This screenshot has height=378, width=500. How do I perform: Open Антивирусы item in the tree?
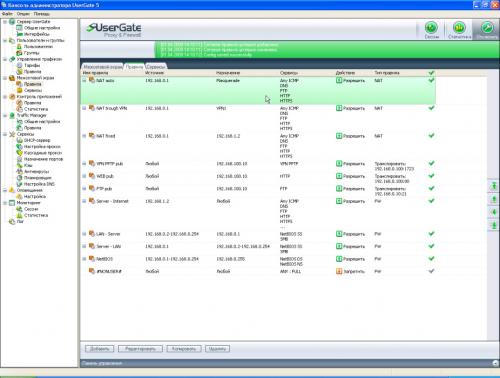point(36,171)
